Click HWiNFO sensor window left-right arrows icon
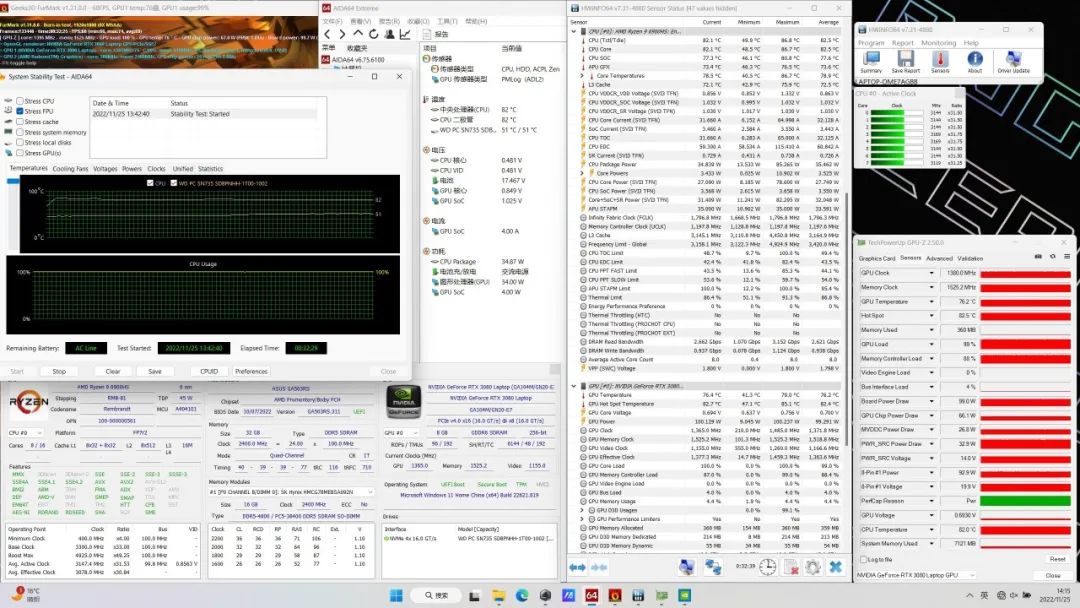 (577, 567)
